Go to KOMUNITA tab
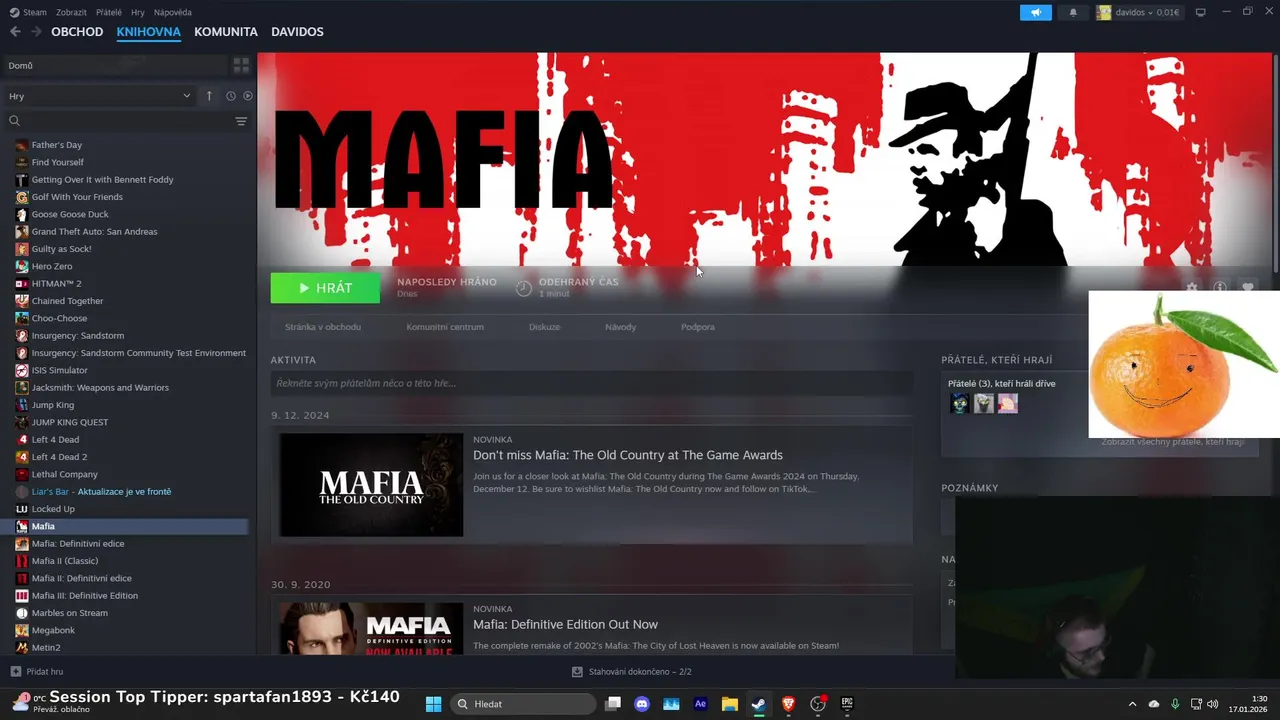 (226, 32)
